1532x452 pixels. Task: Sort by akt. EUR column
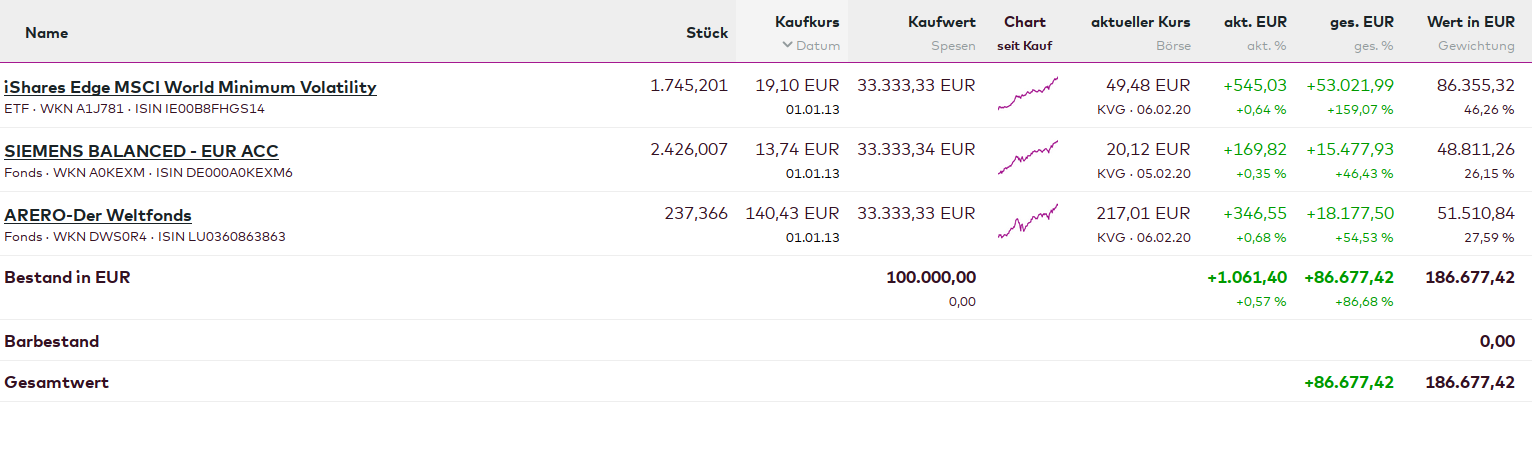pos(1255,22)
